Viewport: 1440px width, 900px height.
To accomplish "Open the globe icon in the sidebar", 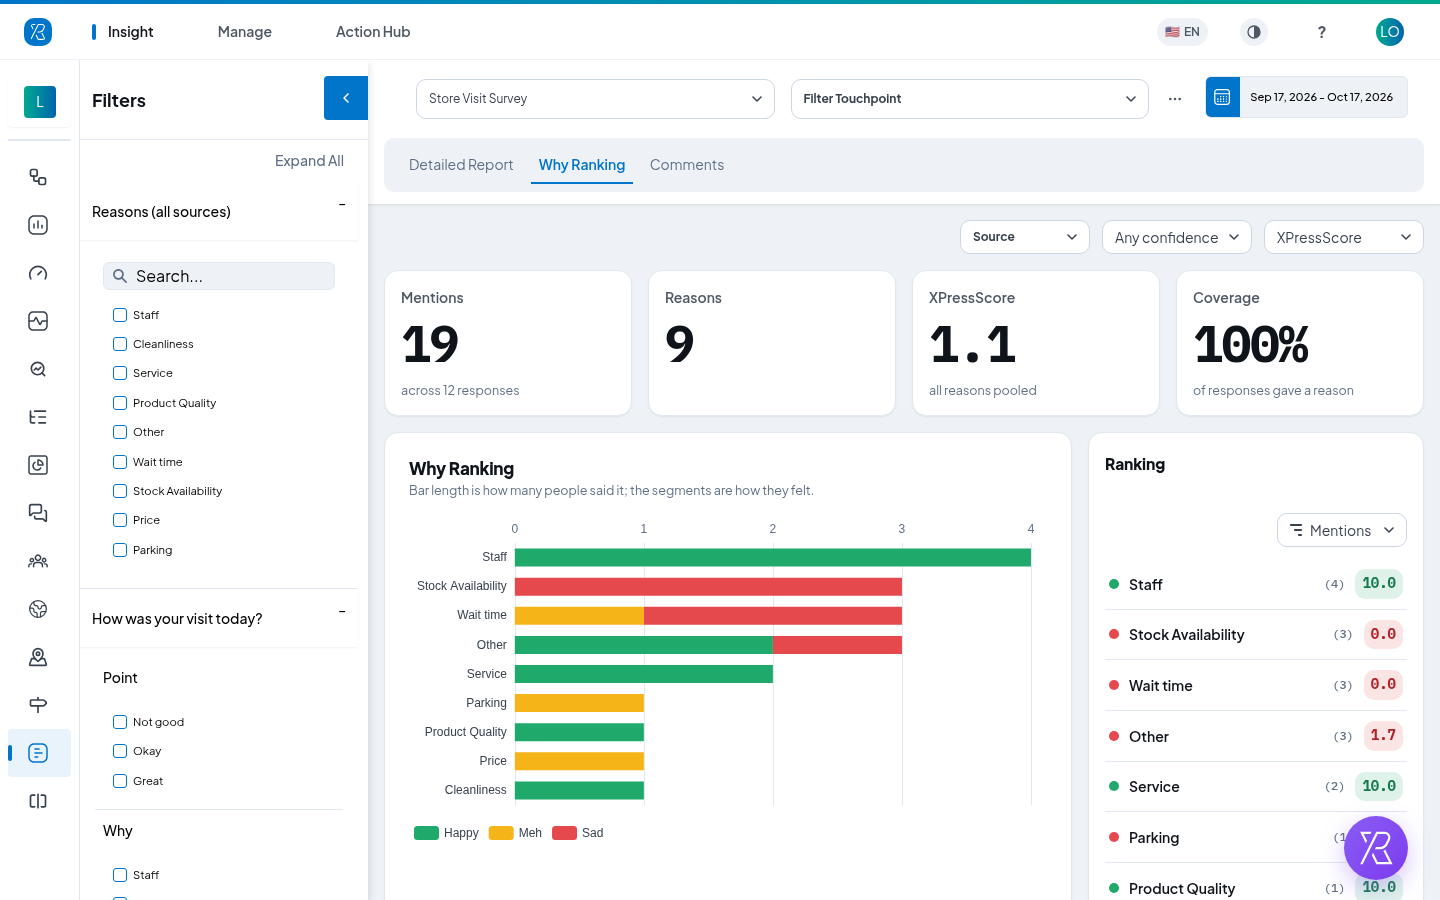I will tap(38, 609).
